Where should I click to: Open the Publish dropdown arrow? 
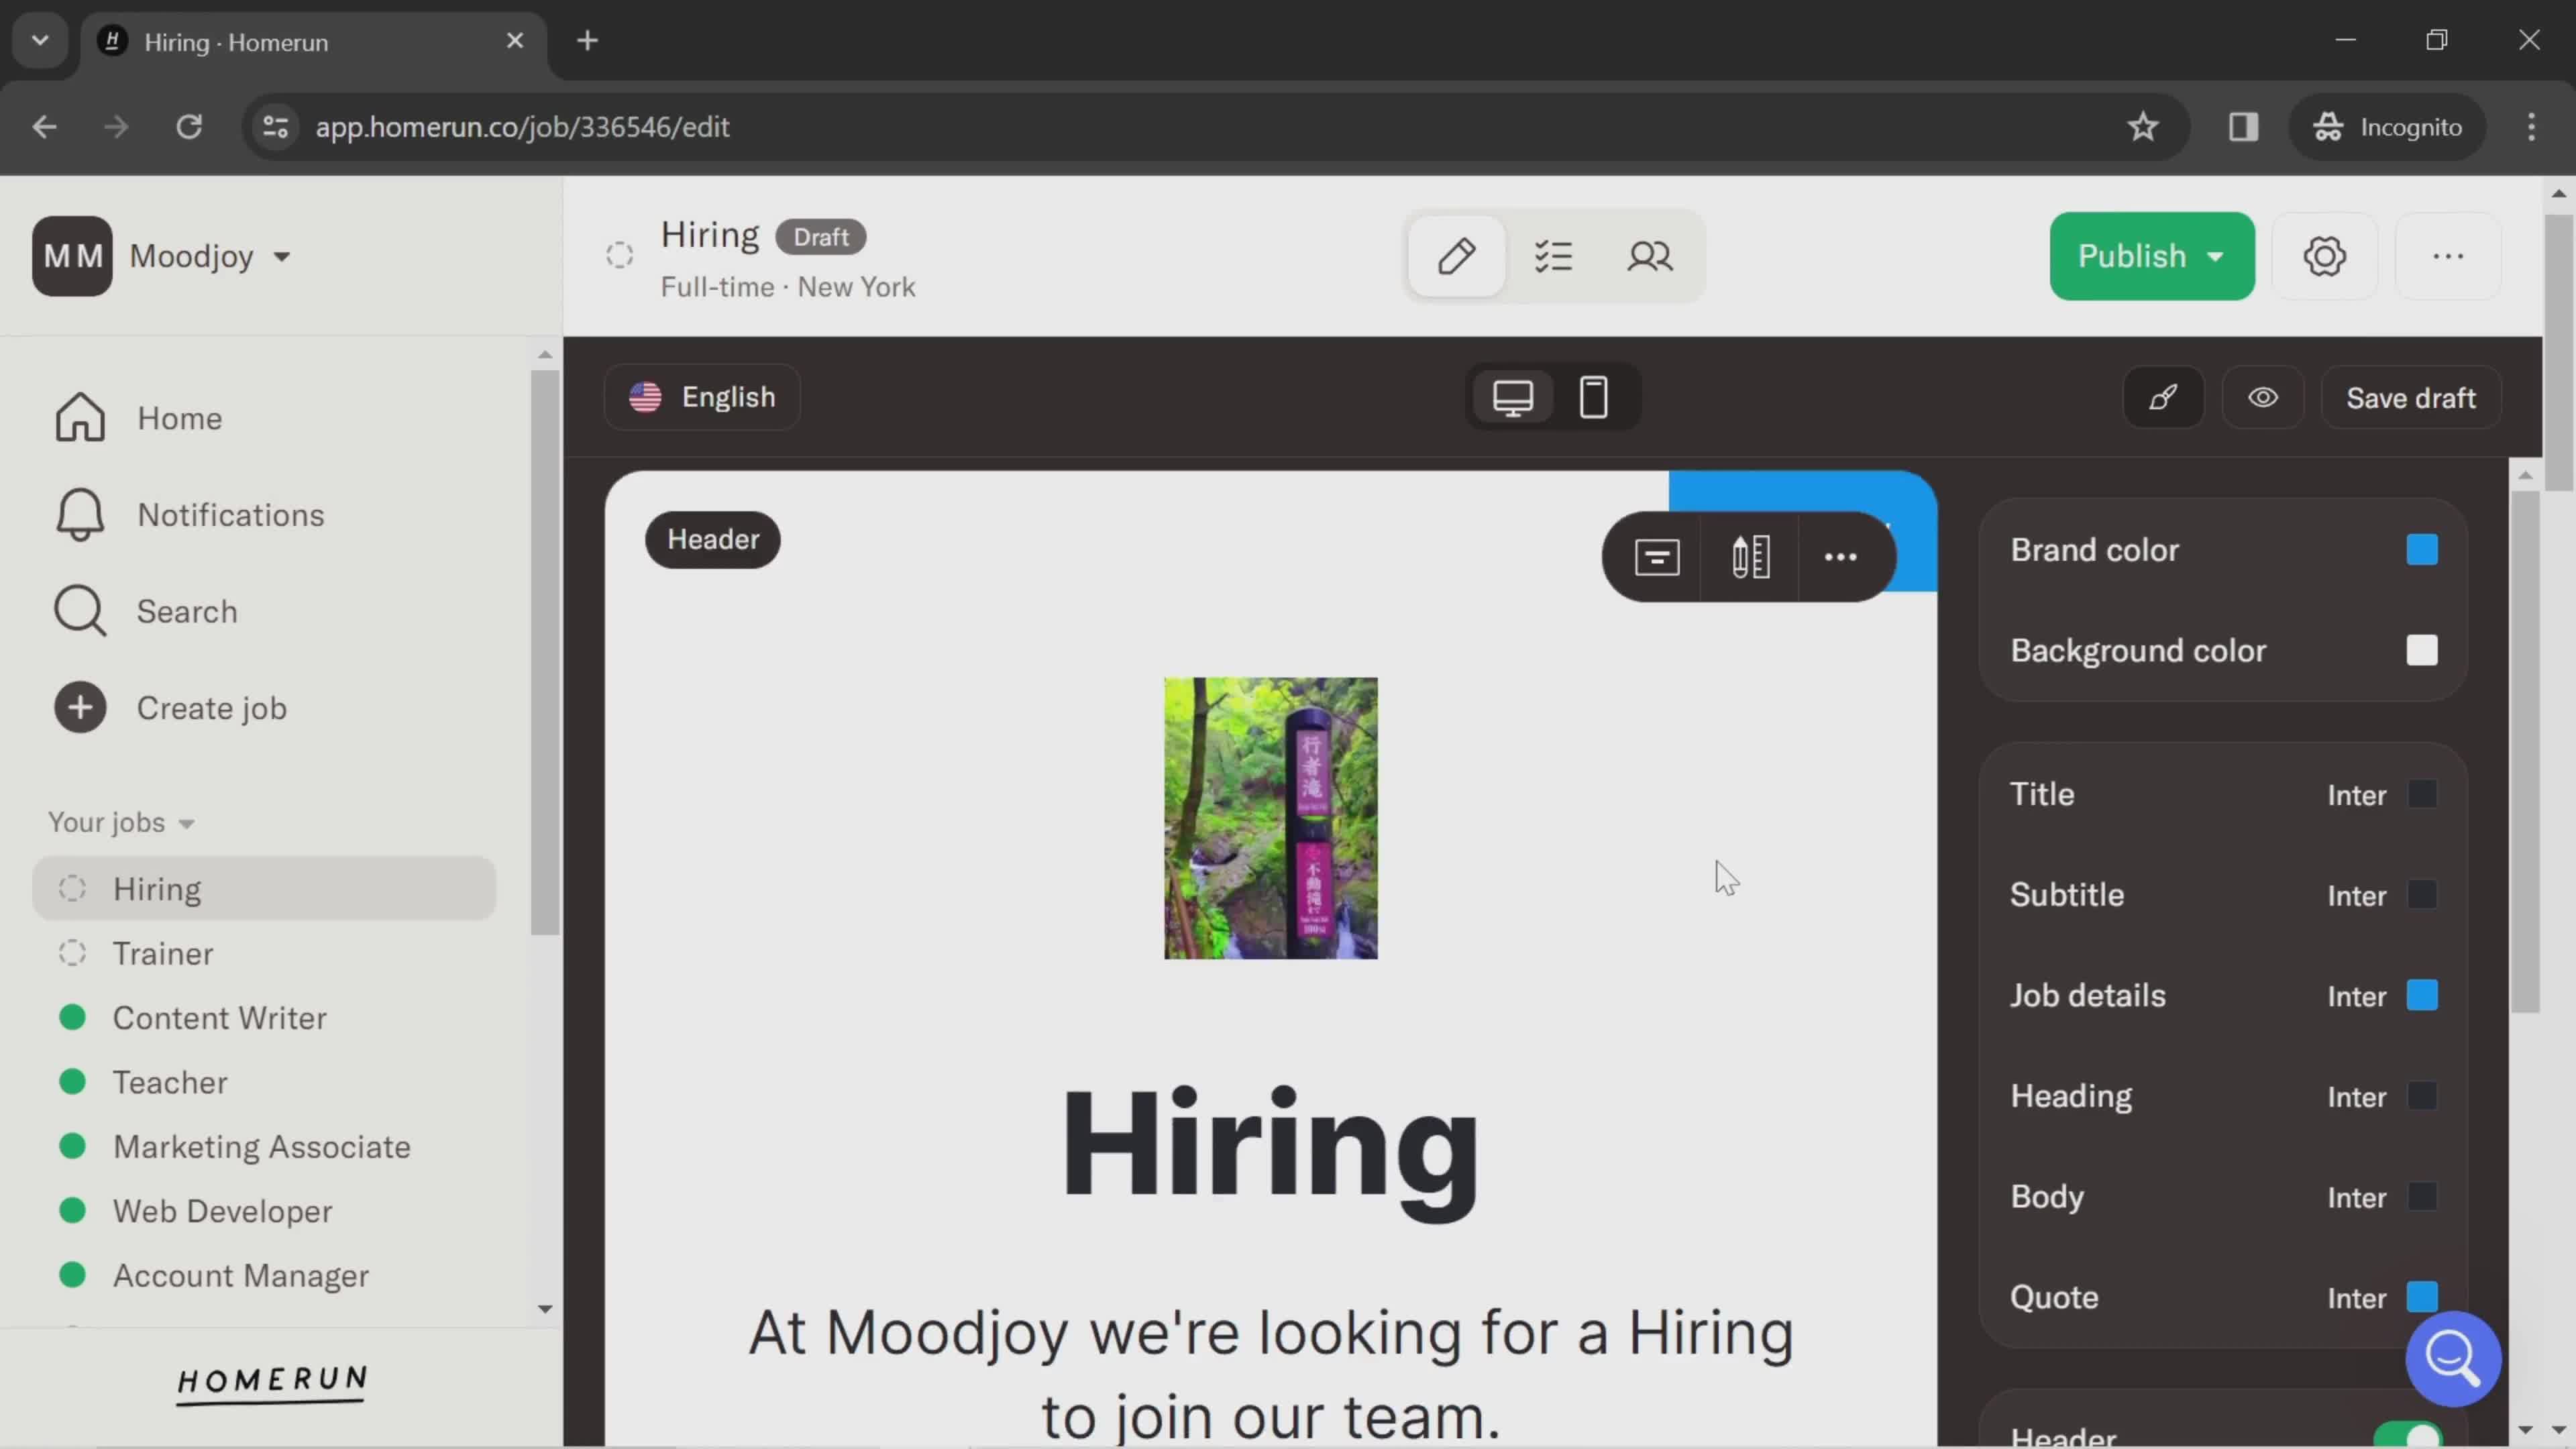(x=2217, y=255)
